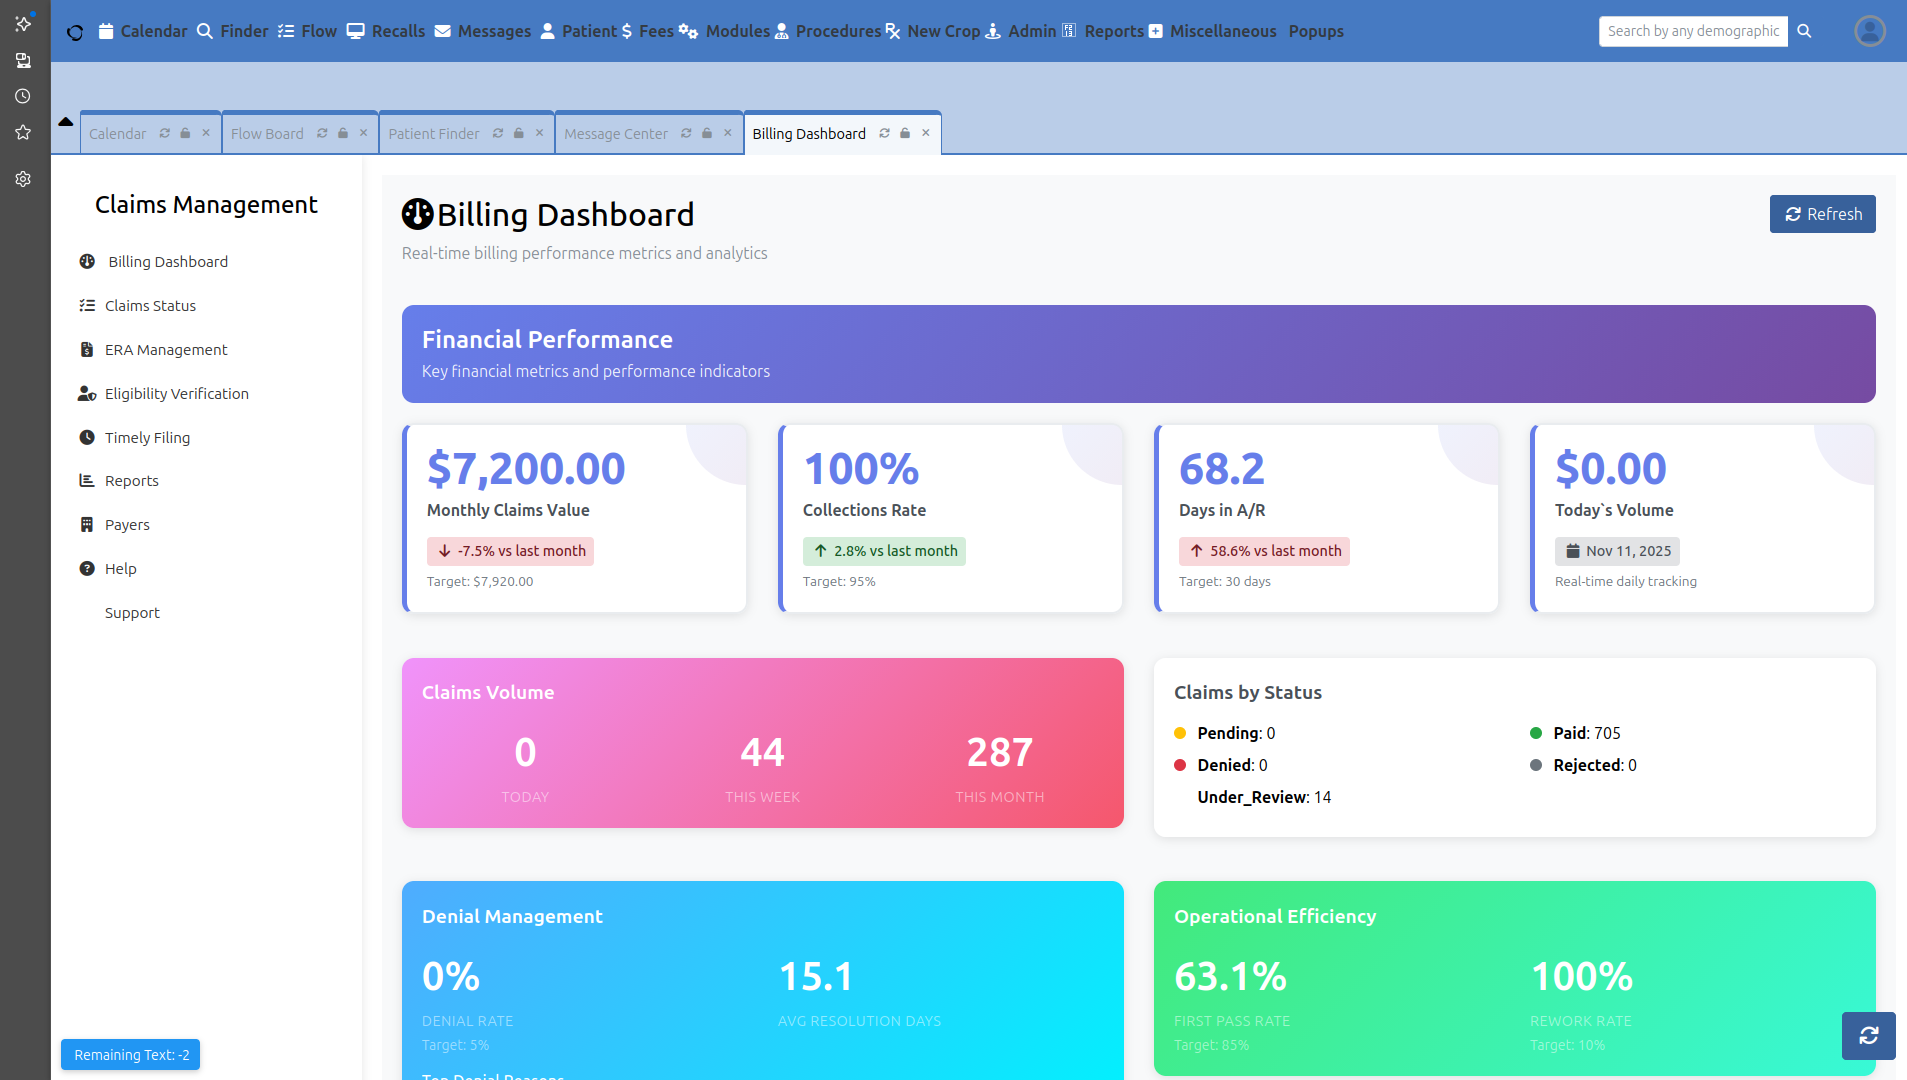Click the demographic search input field
Image resolution: width=1907 pixels, height=1080 pixels.
point(1692,31)
